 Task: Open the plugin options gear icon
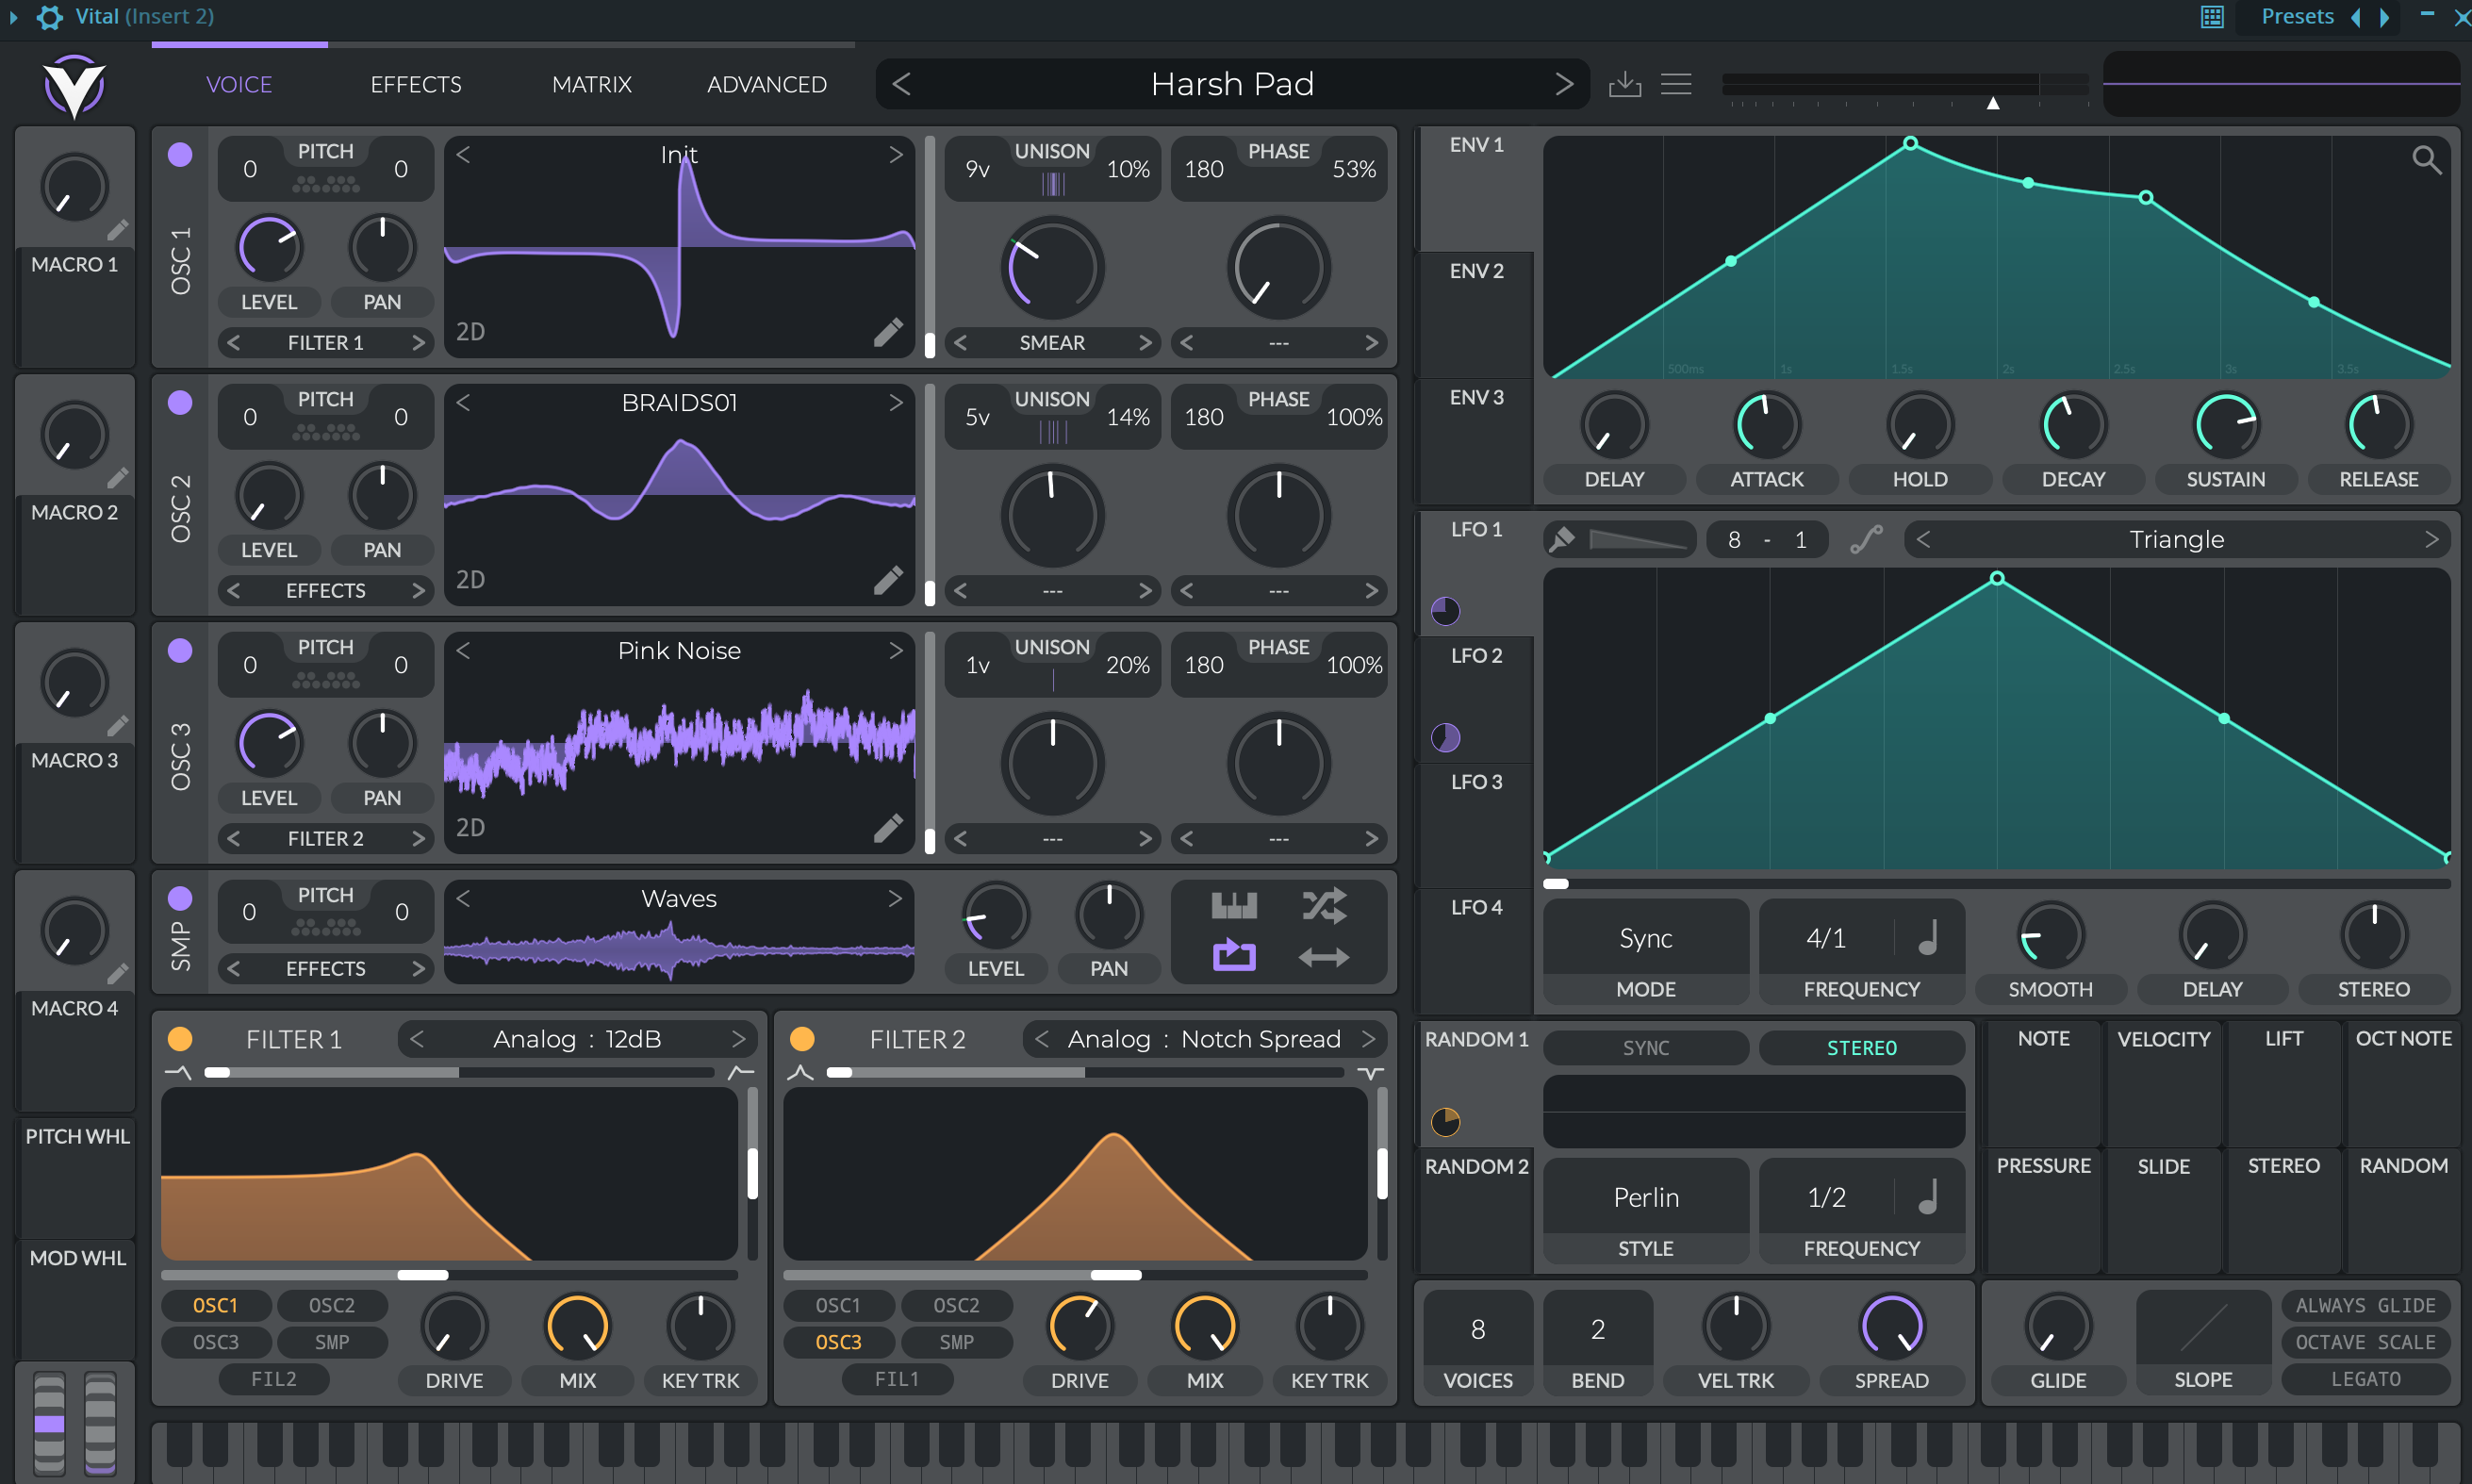(x=49, y=17)
